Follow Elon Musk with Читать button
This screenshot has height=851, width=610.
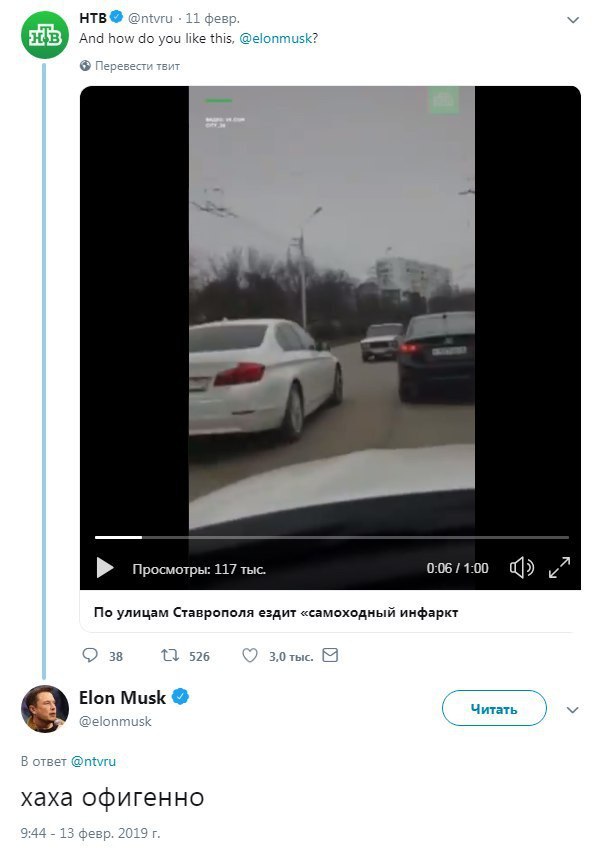pyautogui.click(x=494, y=709)
